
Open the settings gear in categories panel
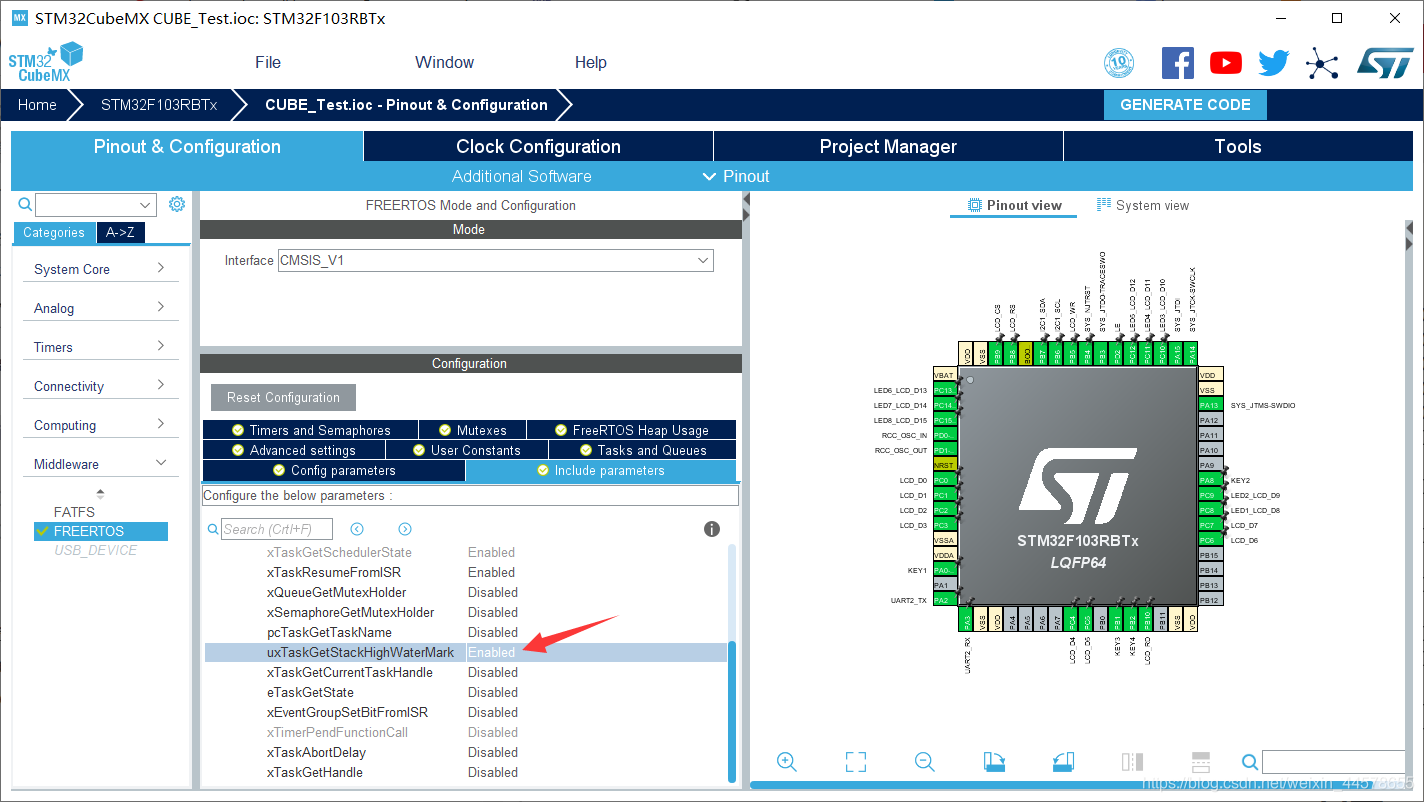177,204
